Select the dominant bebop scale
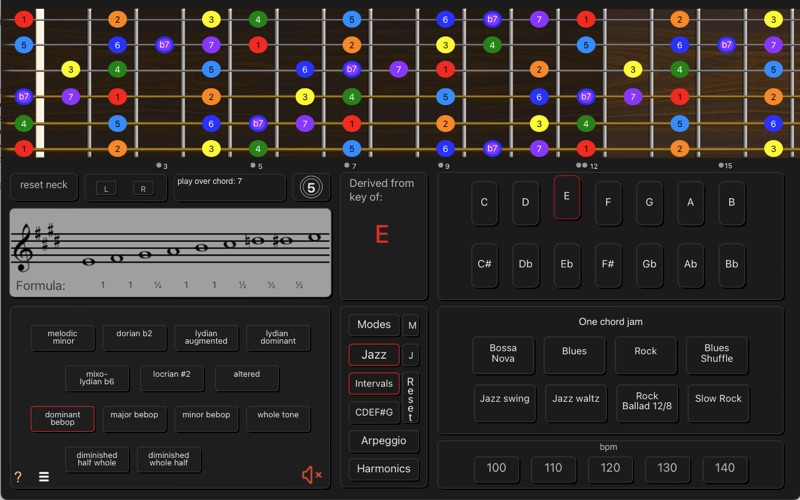Image resolution: width=800 pixels, height=500 pixels. coord(63,419)
